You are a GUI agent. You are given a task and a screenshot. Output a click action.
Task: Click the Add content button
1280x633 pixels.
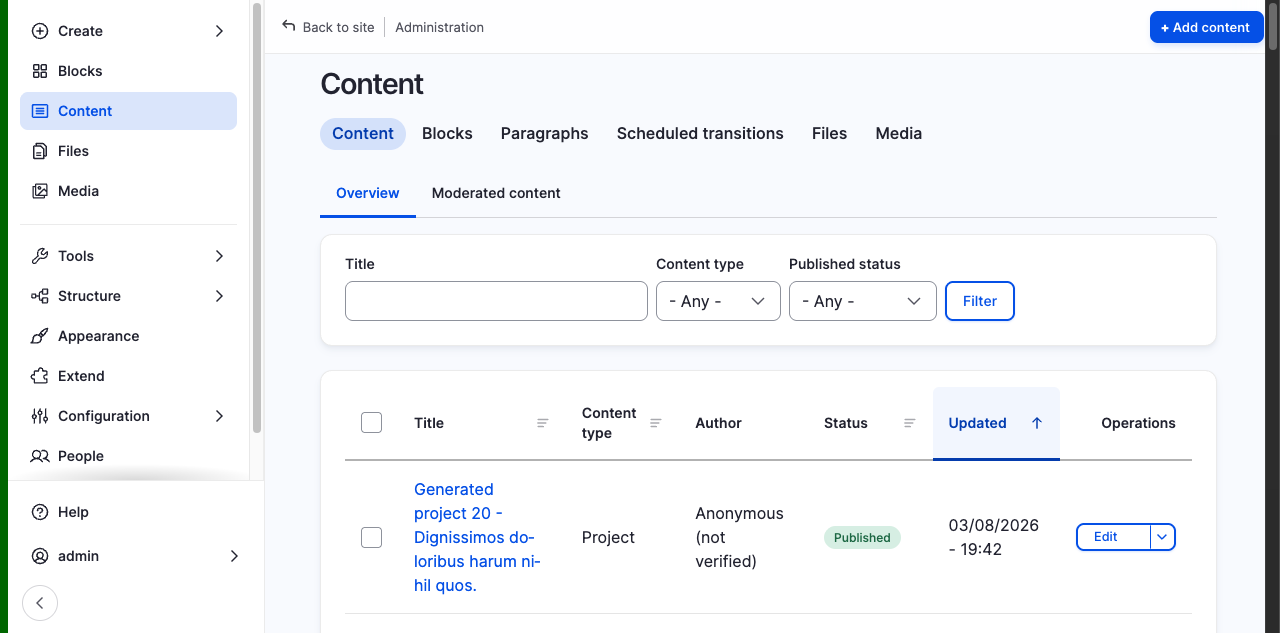point(1207,27)
